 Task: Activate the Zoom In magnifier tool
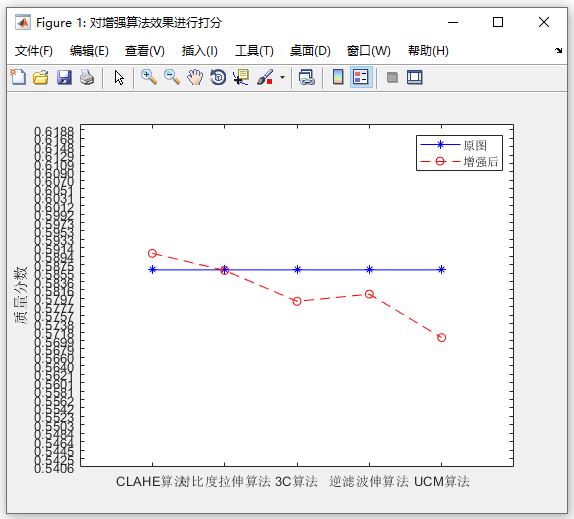pyautogui.click(x=149, y=77)
